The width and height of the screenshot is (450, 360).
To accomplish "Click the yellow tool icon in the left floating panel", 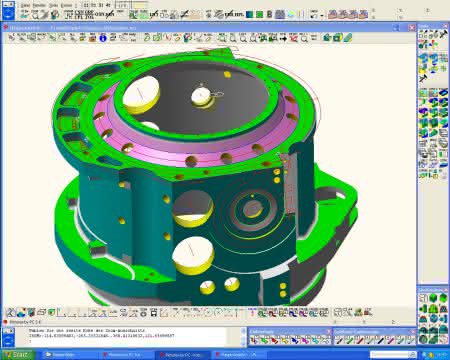I will point(284,340).
